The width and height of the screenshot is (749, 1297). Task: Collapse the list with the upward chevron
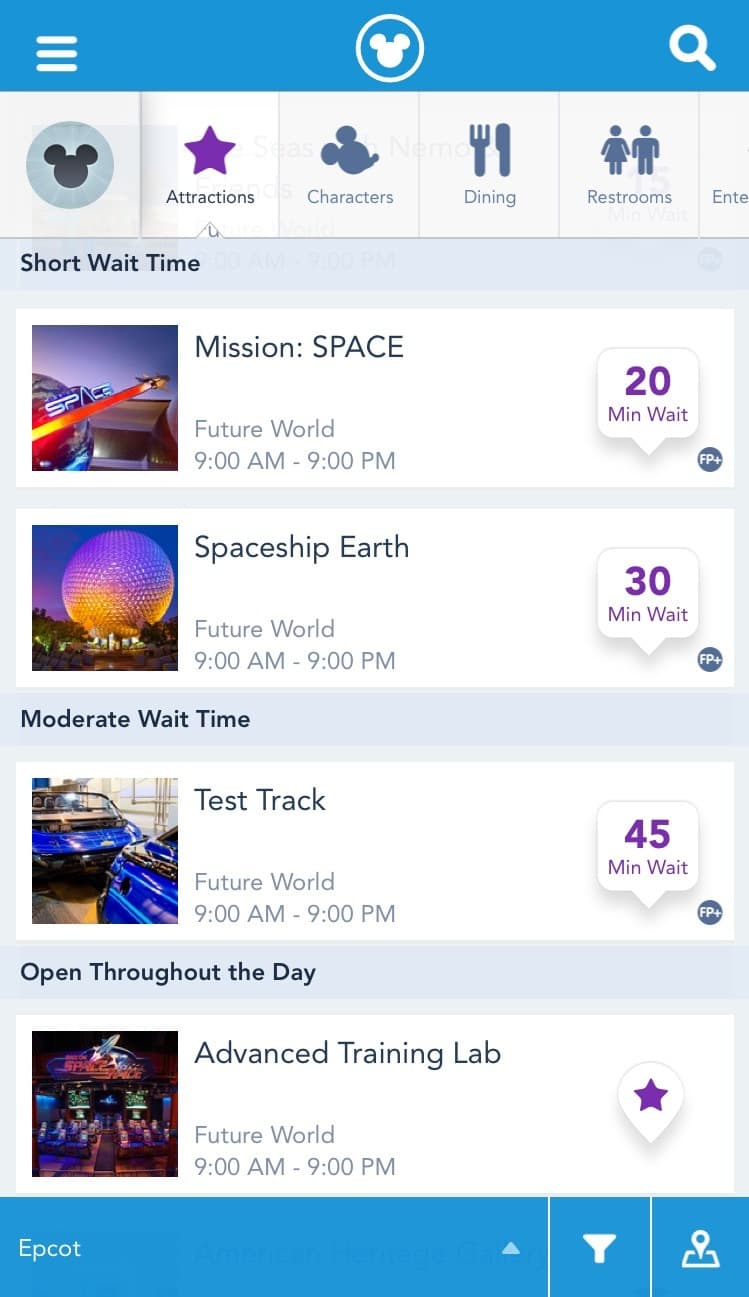[x=510, y=1248]
